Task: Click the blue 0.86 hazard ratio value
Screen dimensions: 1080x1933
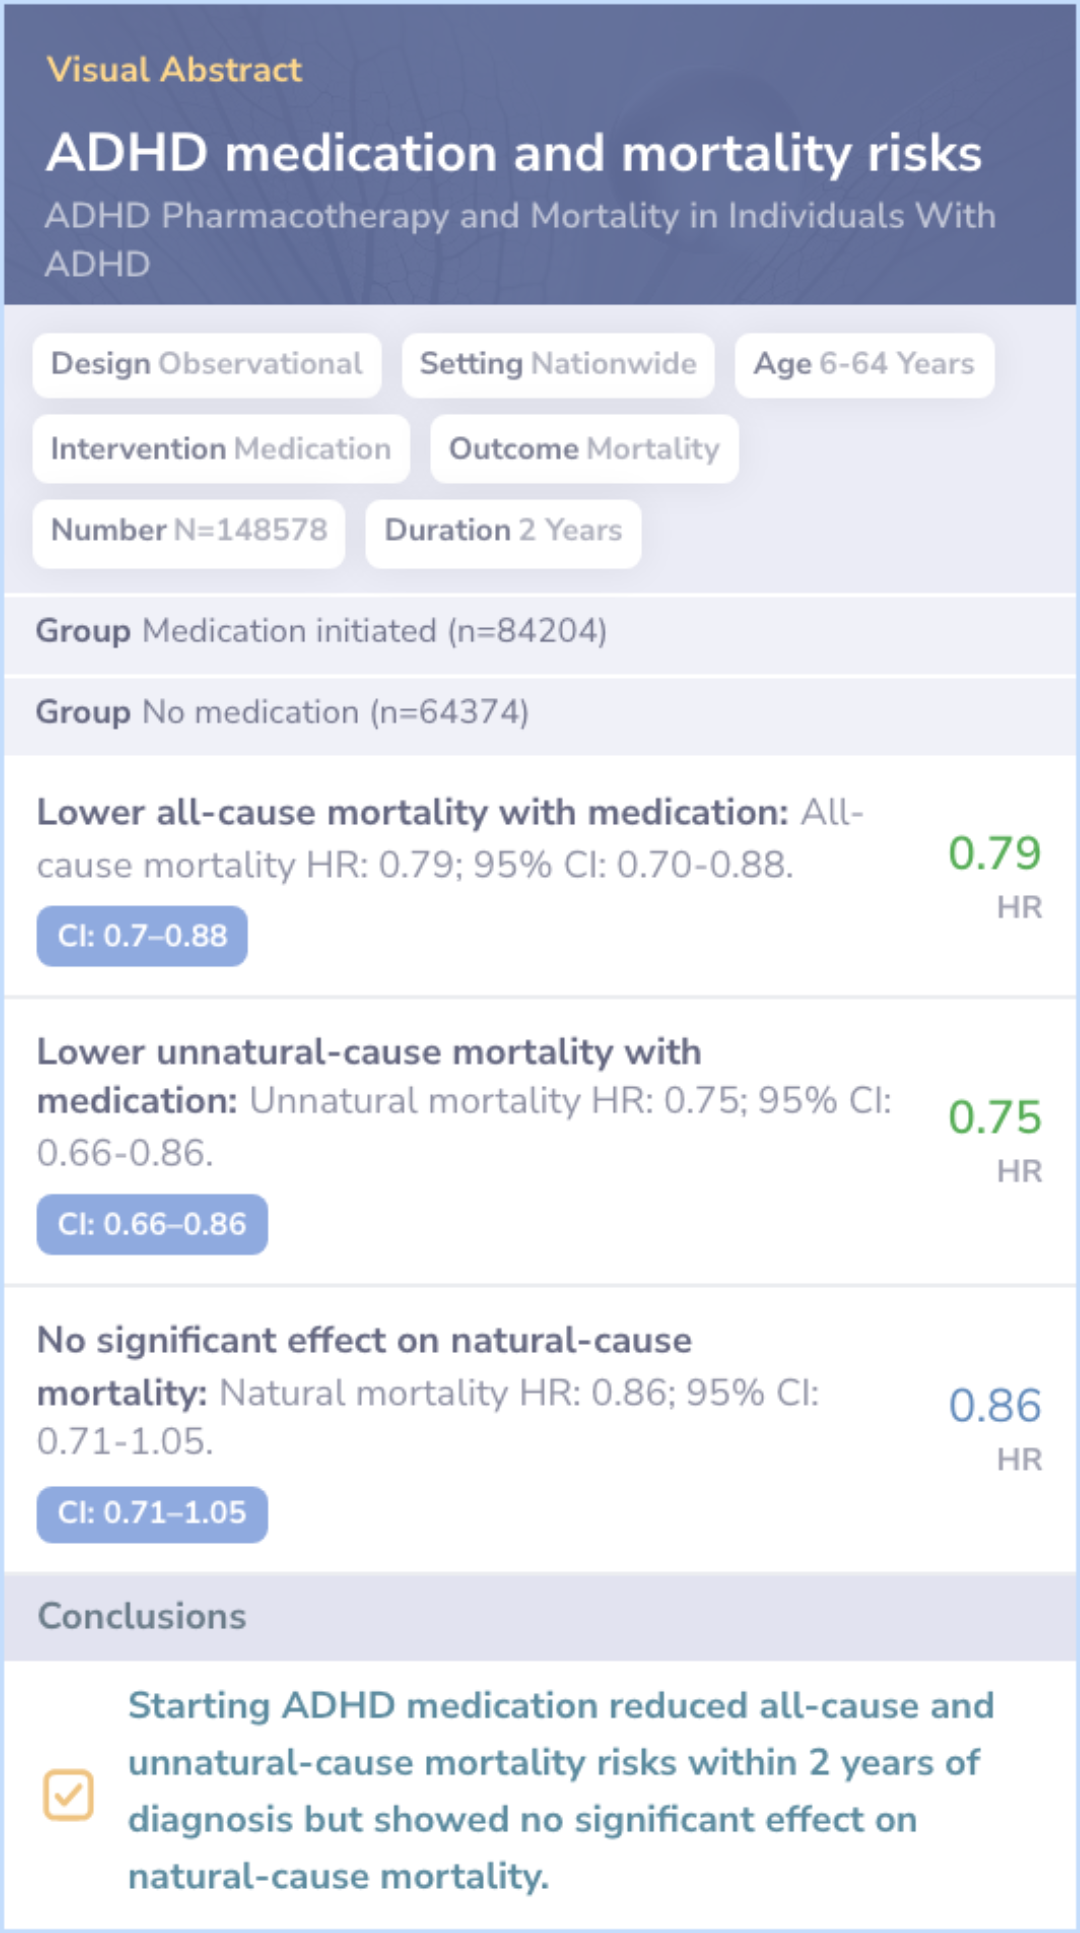Action: 994,1405
